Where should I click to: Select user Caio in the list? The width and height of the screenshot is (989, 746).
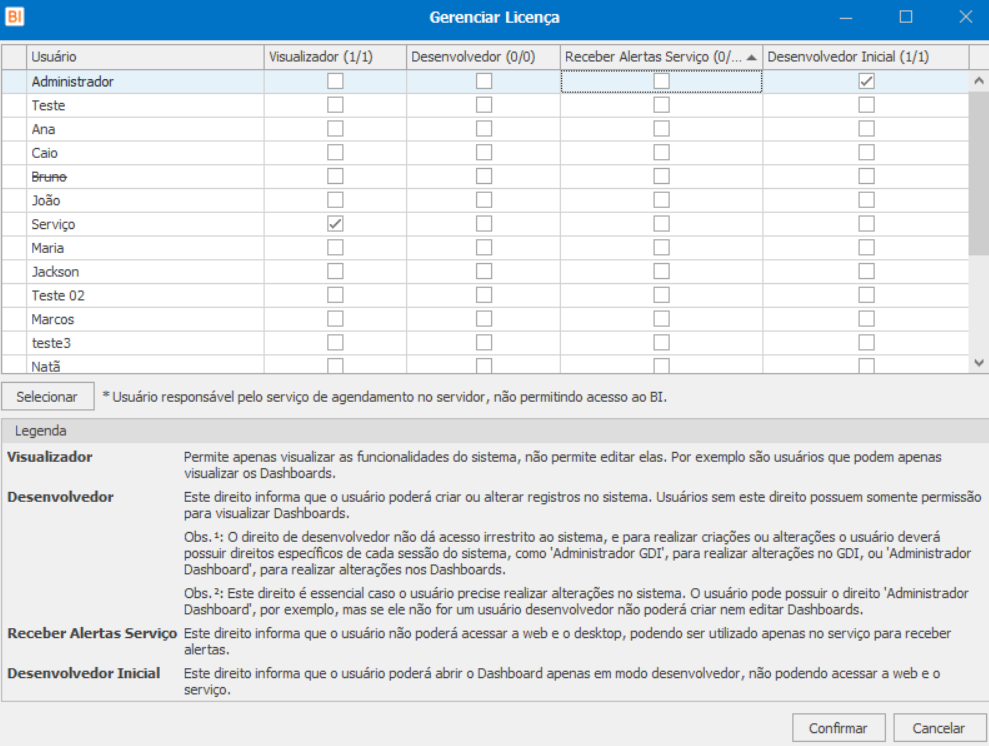(45, 153)
